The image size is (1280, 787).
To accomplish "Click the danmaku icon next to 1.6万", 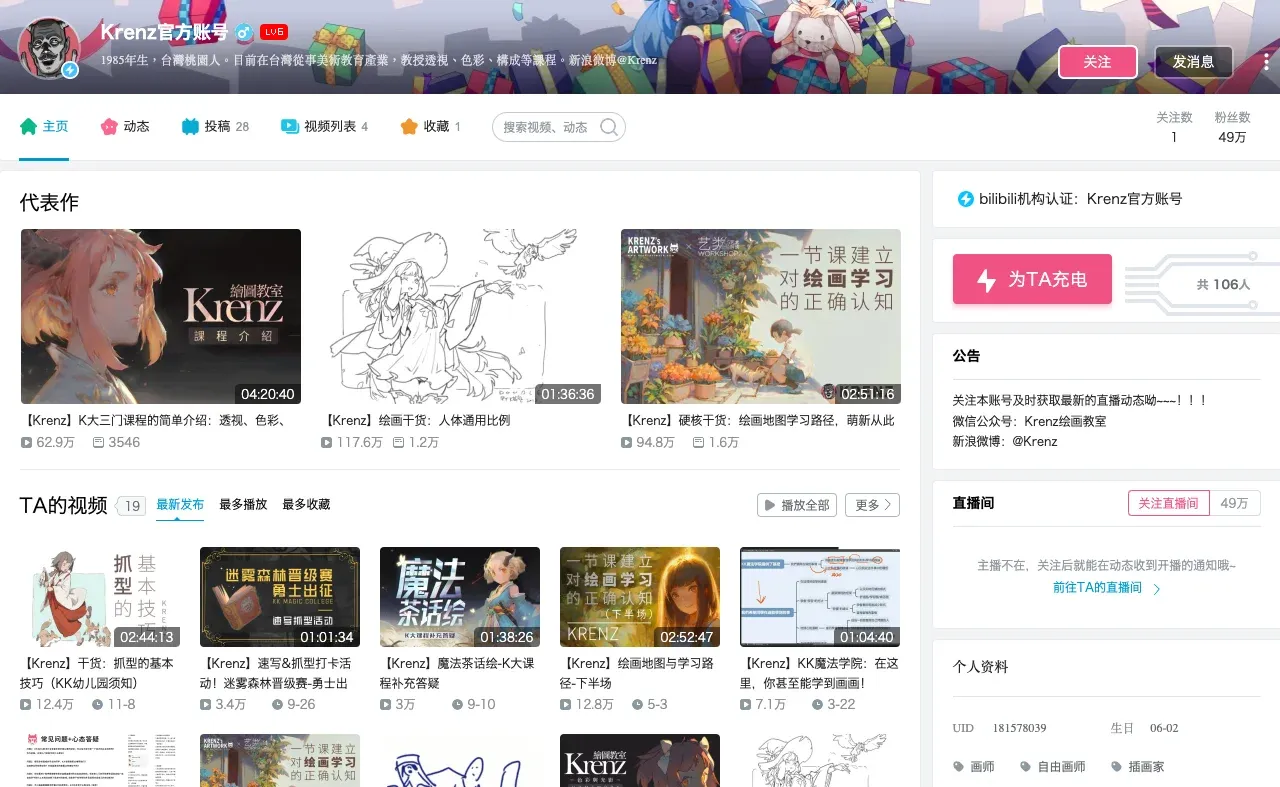I will coord(698,442).
